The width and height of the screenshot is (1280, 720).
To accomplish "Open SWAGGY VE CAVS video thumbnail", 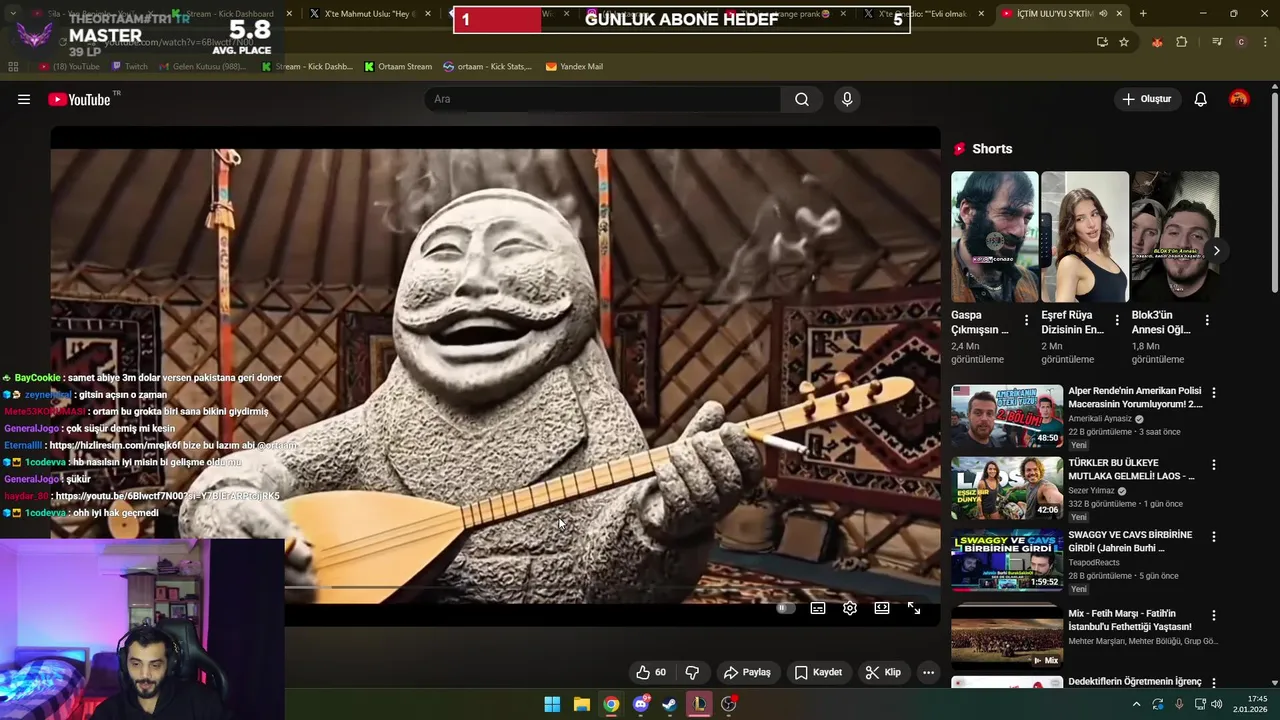I will pyautogui.click(x=1007, y=561).
